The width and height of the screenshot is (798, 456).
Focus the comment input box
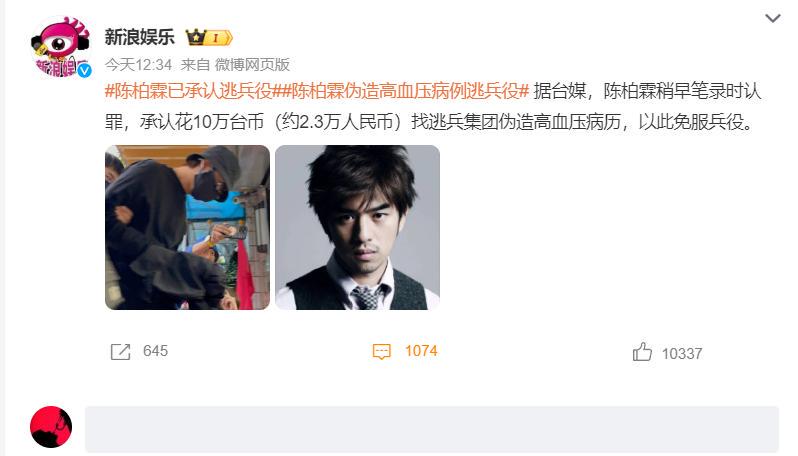(x=432, y=429)
